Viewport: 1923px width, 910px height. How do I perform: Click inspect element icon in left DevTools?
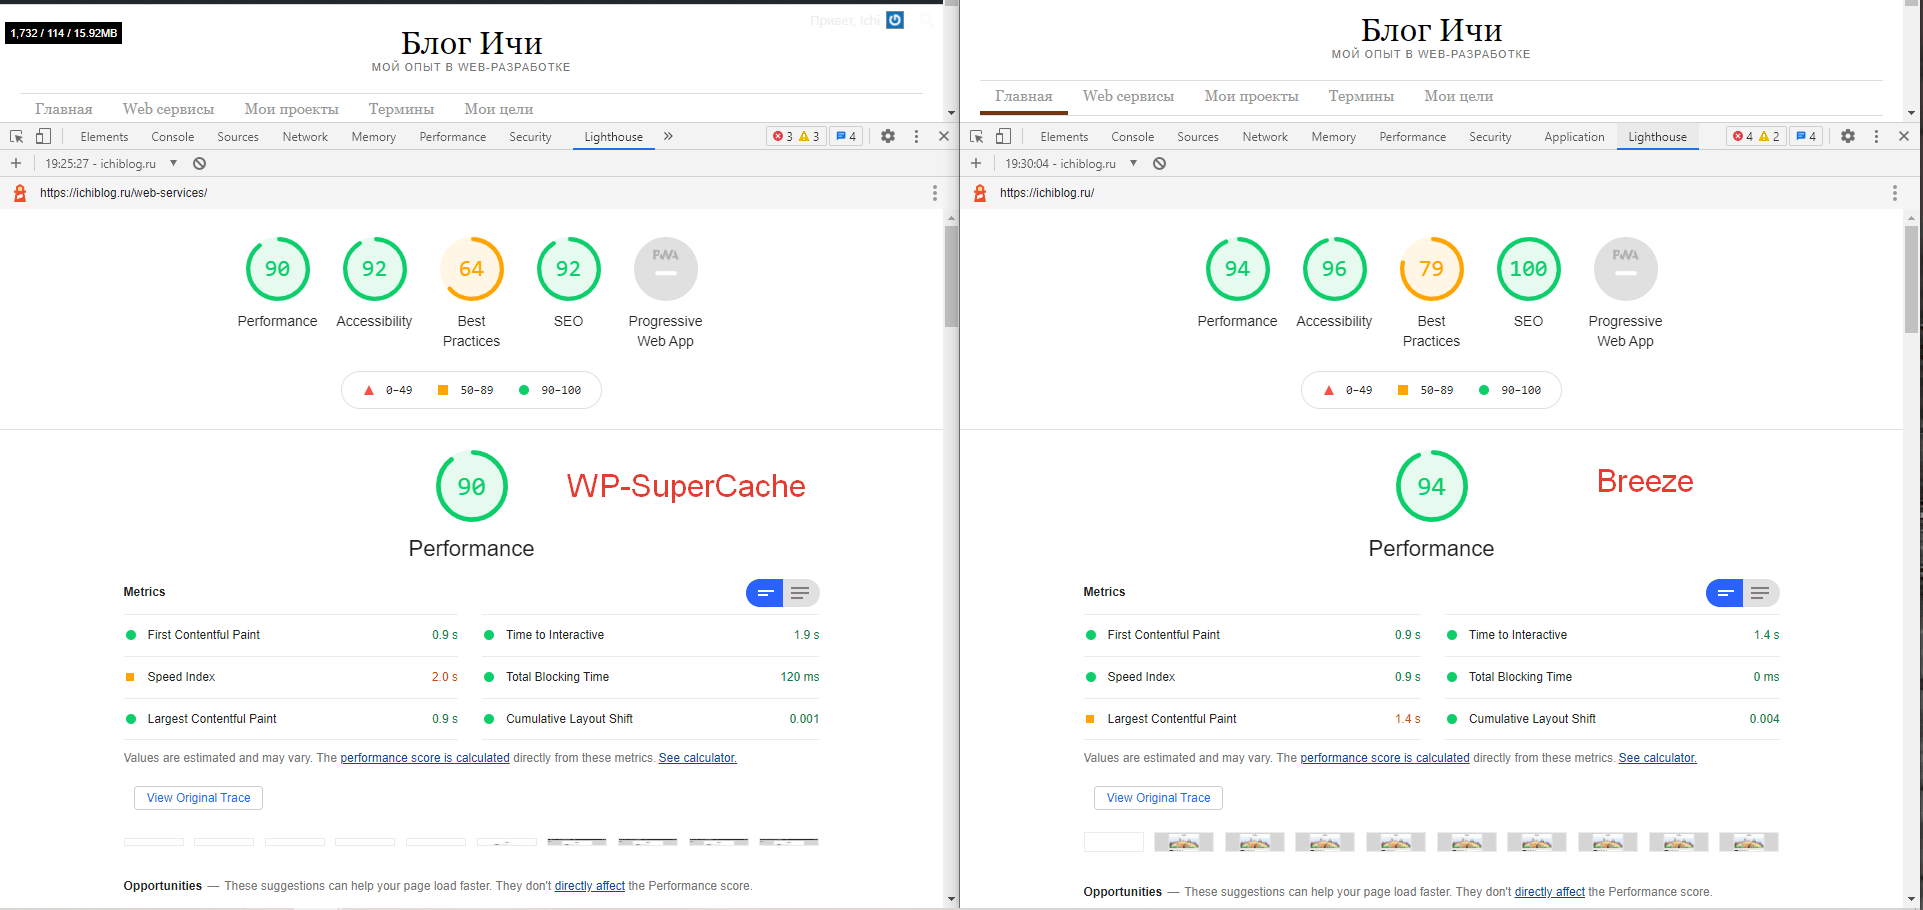tap(17, 137)
